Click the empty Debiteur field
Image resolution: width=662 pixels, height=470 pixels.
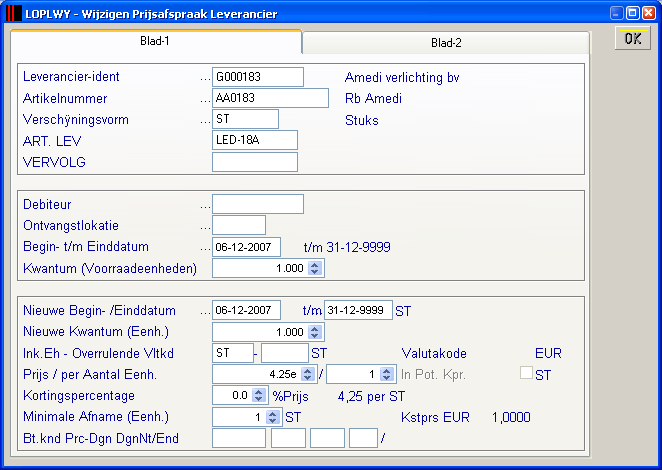tap(258, 204)
